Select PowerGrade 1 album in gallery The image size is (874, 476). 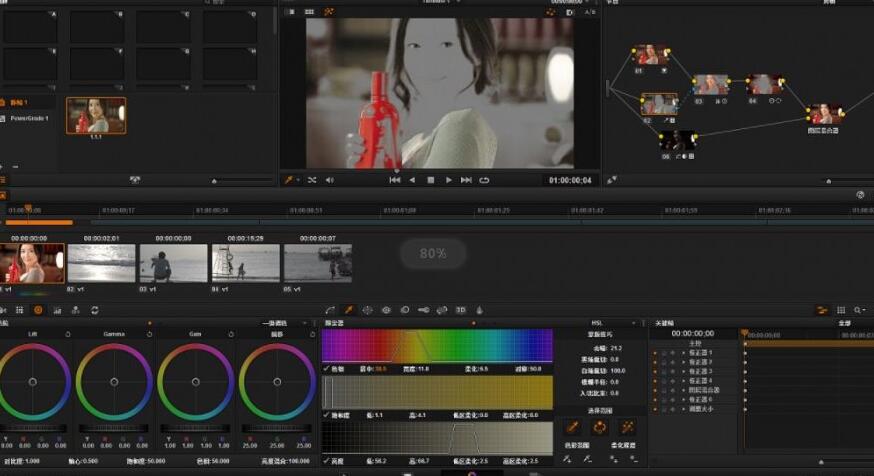[x=29, y=118]
